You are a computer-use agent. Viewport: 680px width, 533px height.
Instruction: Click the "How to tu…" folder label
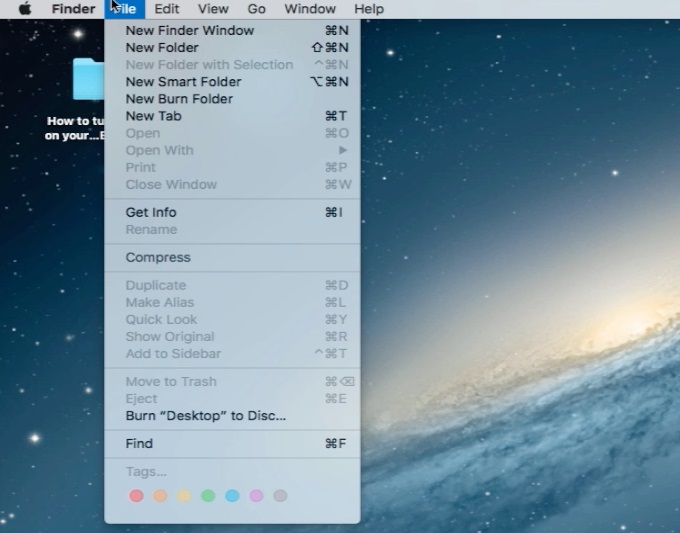[75, 128]
